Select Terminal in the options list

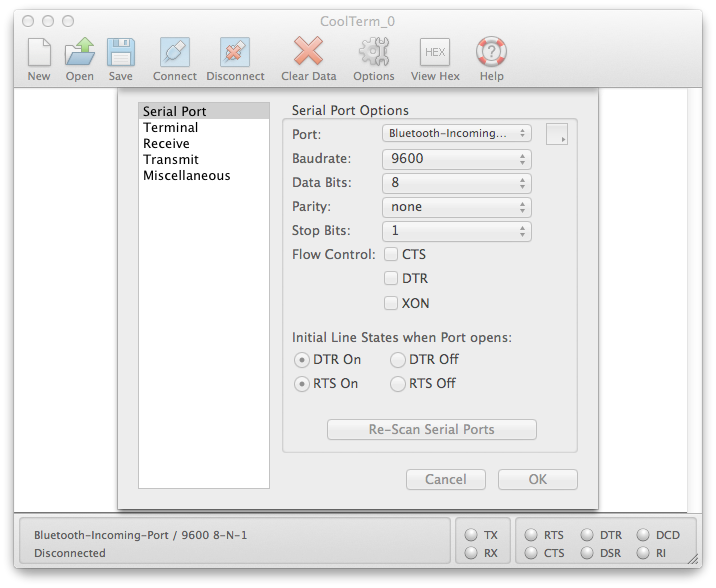pyautogui.click(x=171, y=128)
